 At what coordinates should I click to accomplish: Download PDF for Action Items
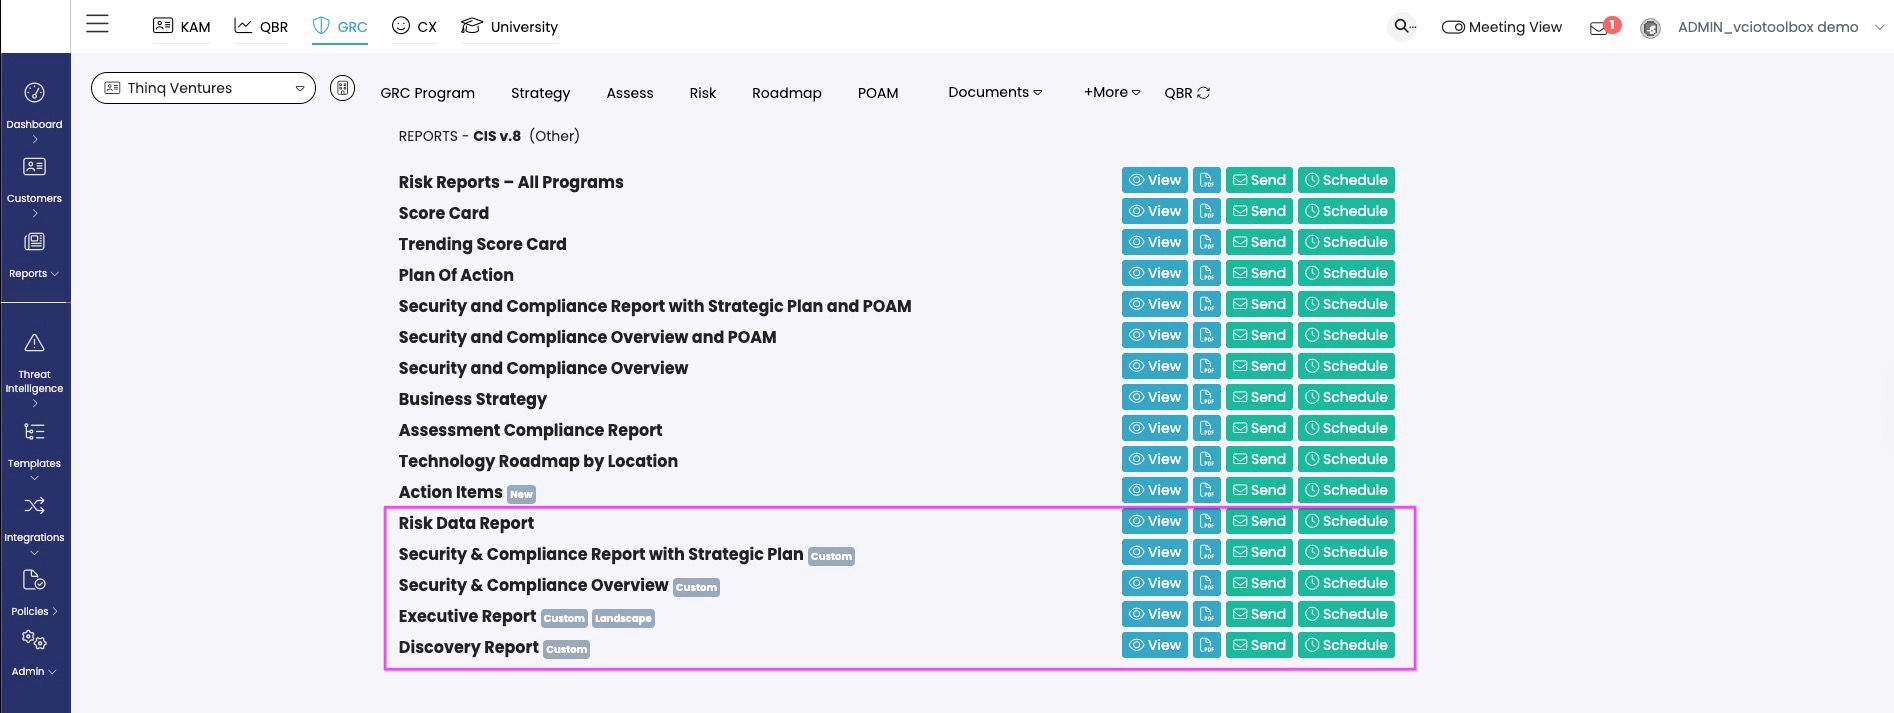(1207, 490)
